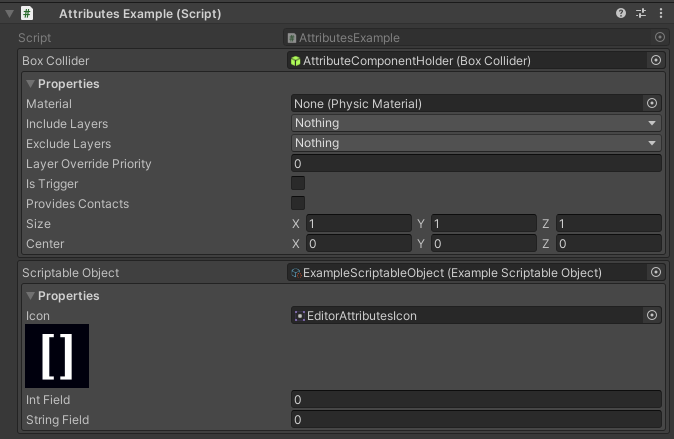Click the Size Y input field

[x=484, y=224]
